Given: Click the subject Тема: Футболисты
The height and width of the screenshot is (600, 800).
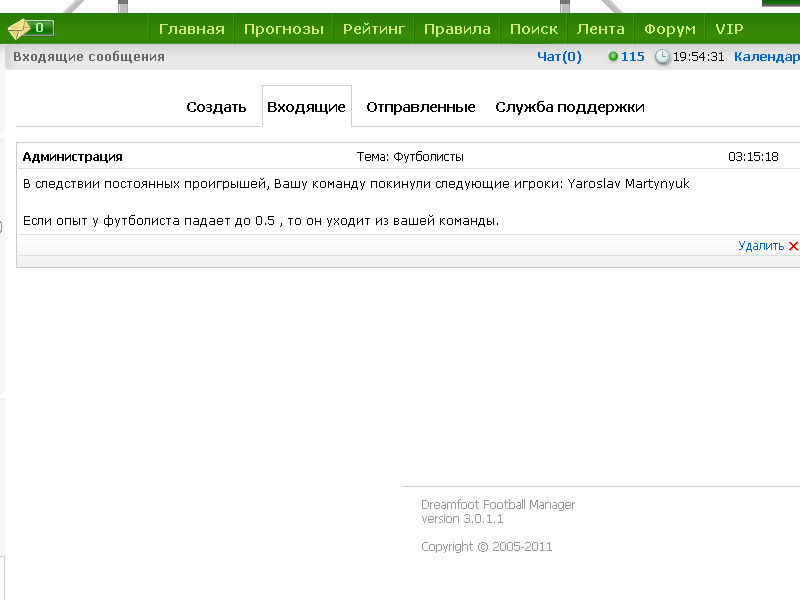Looking at the screenshot, I should 410,157.
